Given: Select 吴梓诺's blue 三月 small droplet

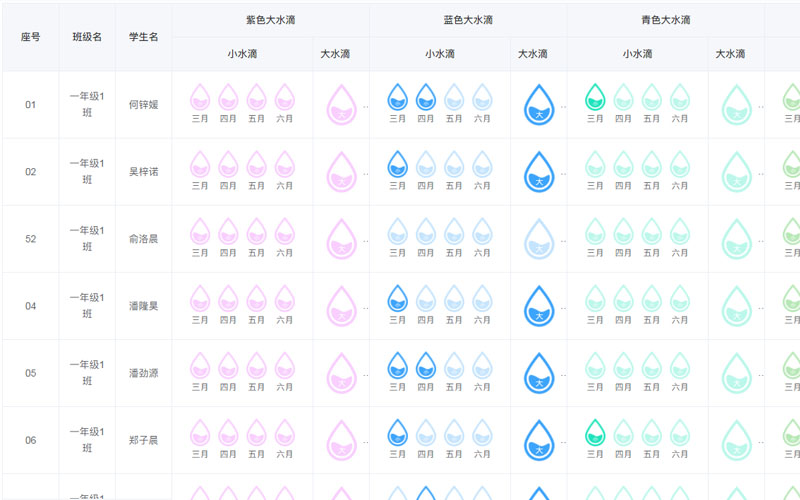Looking at the screenshot, I should pyautogui.click(x=398, y=164).
